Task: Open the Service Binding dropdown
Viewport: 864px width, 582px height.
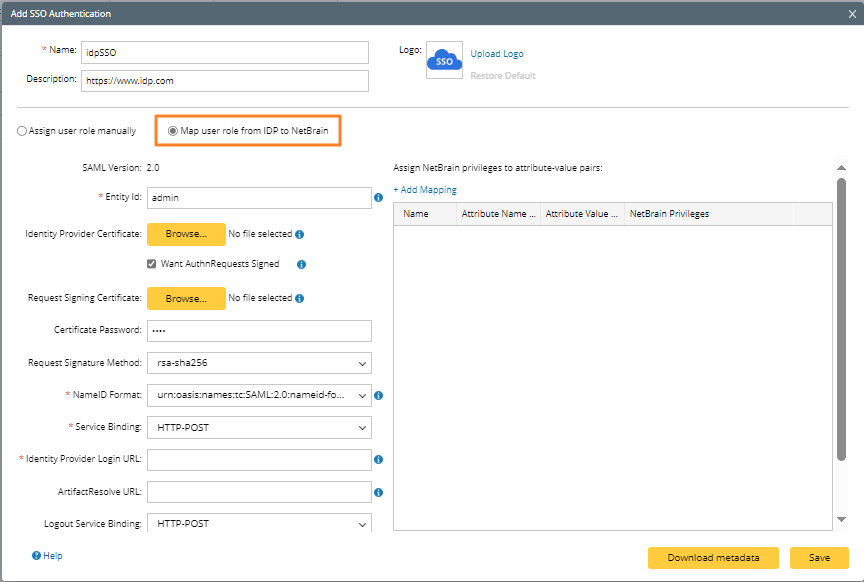Action: [x=259, y=428]
